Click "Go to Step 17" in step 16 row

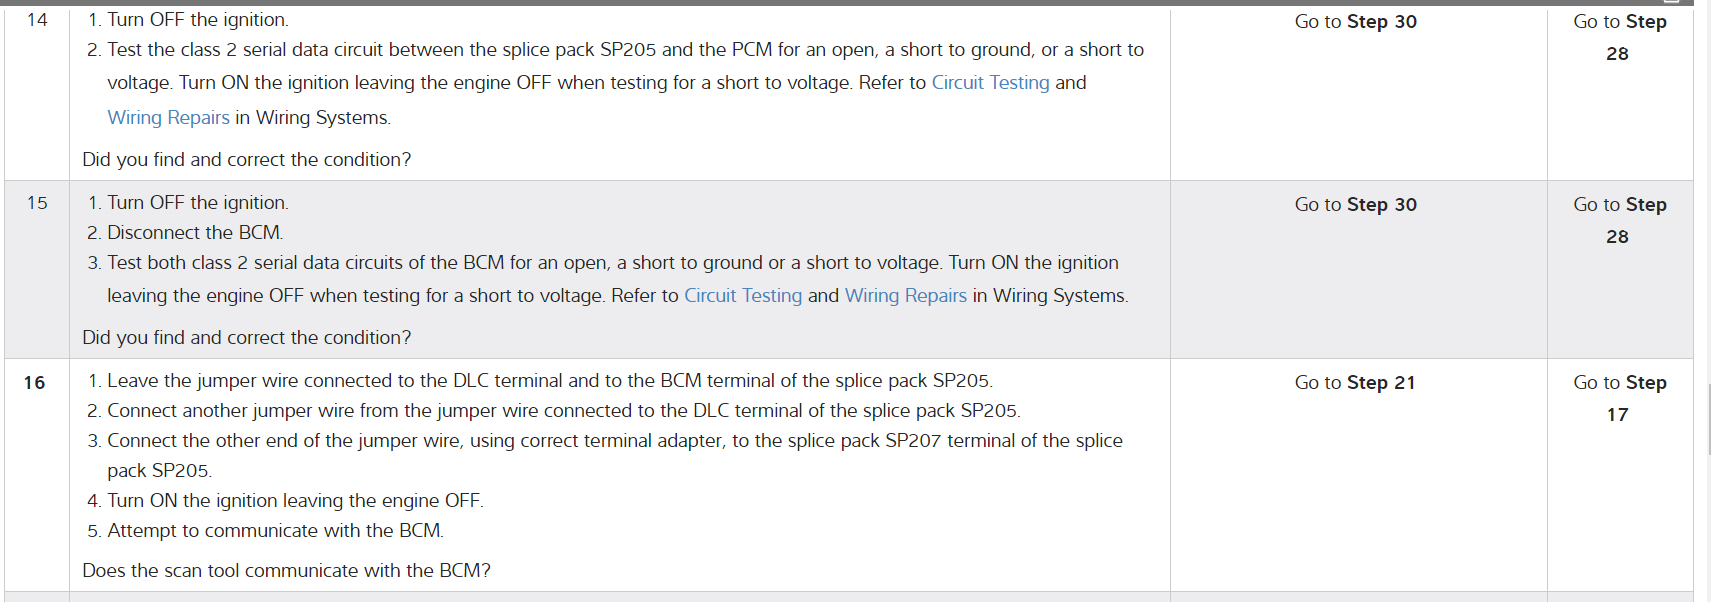point(1619,398)
